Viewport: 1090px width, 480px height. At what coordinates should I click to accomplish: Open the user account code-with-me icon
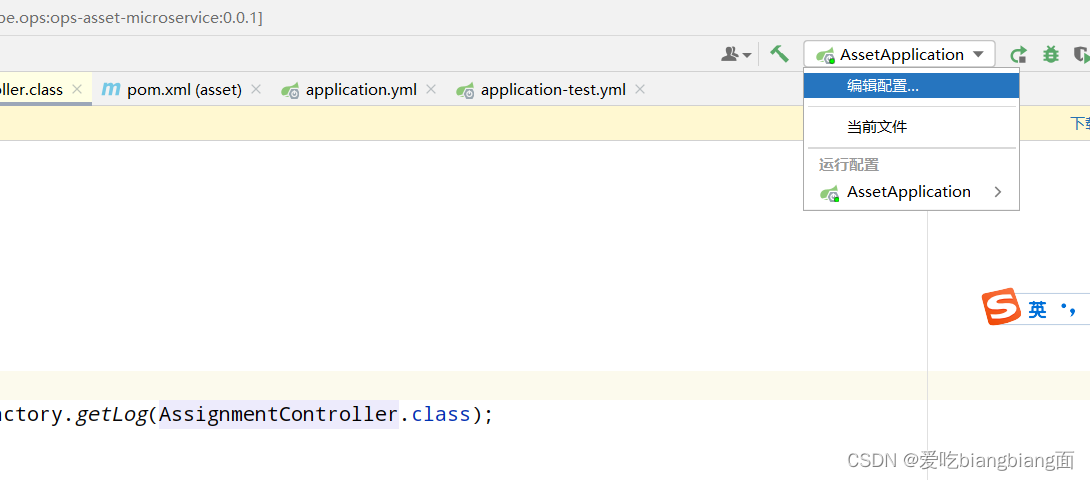tap(736, 54)
